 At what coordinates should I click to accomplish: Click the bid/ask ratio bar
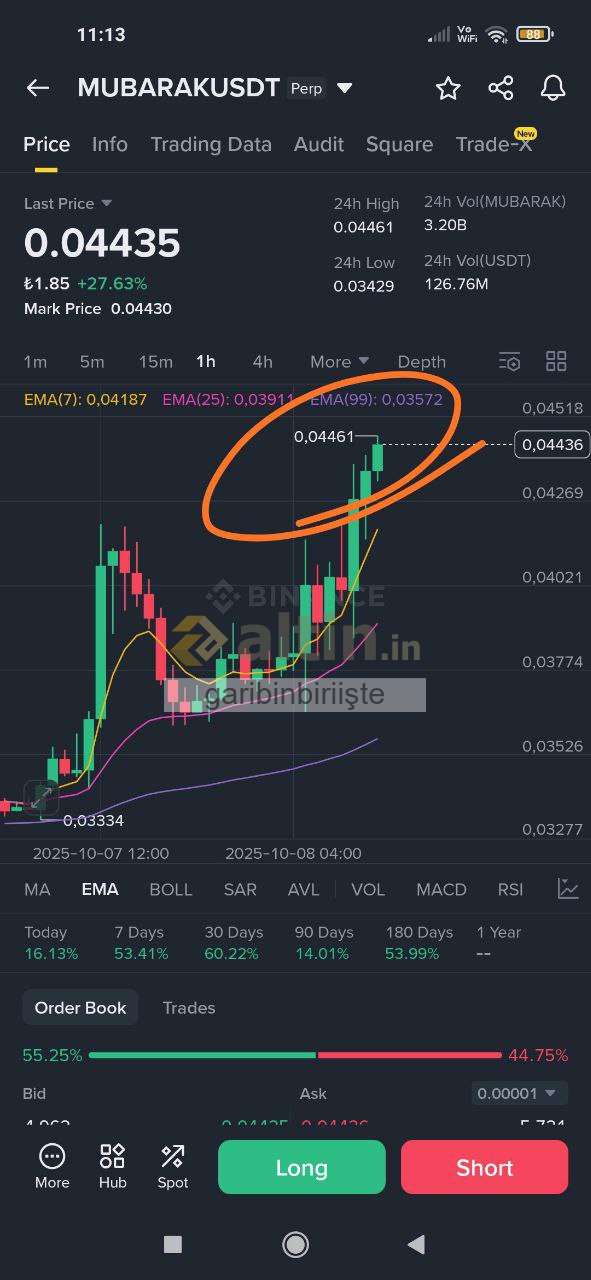pos(295,1055)
